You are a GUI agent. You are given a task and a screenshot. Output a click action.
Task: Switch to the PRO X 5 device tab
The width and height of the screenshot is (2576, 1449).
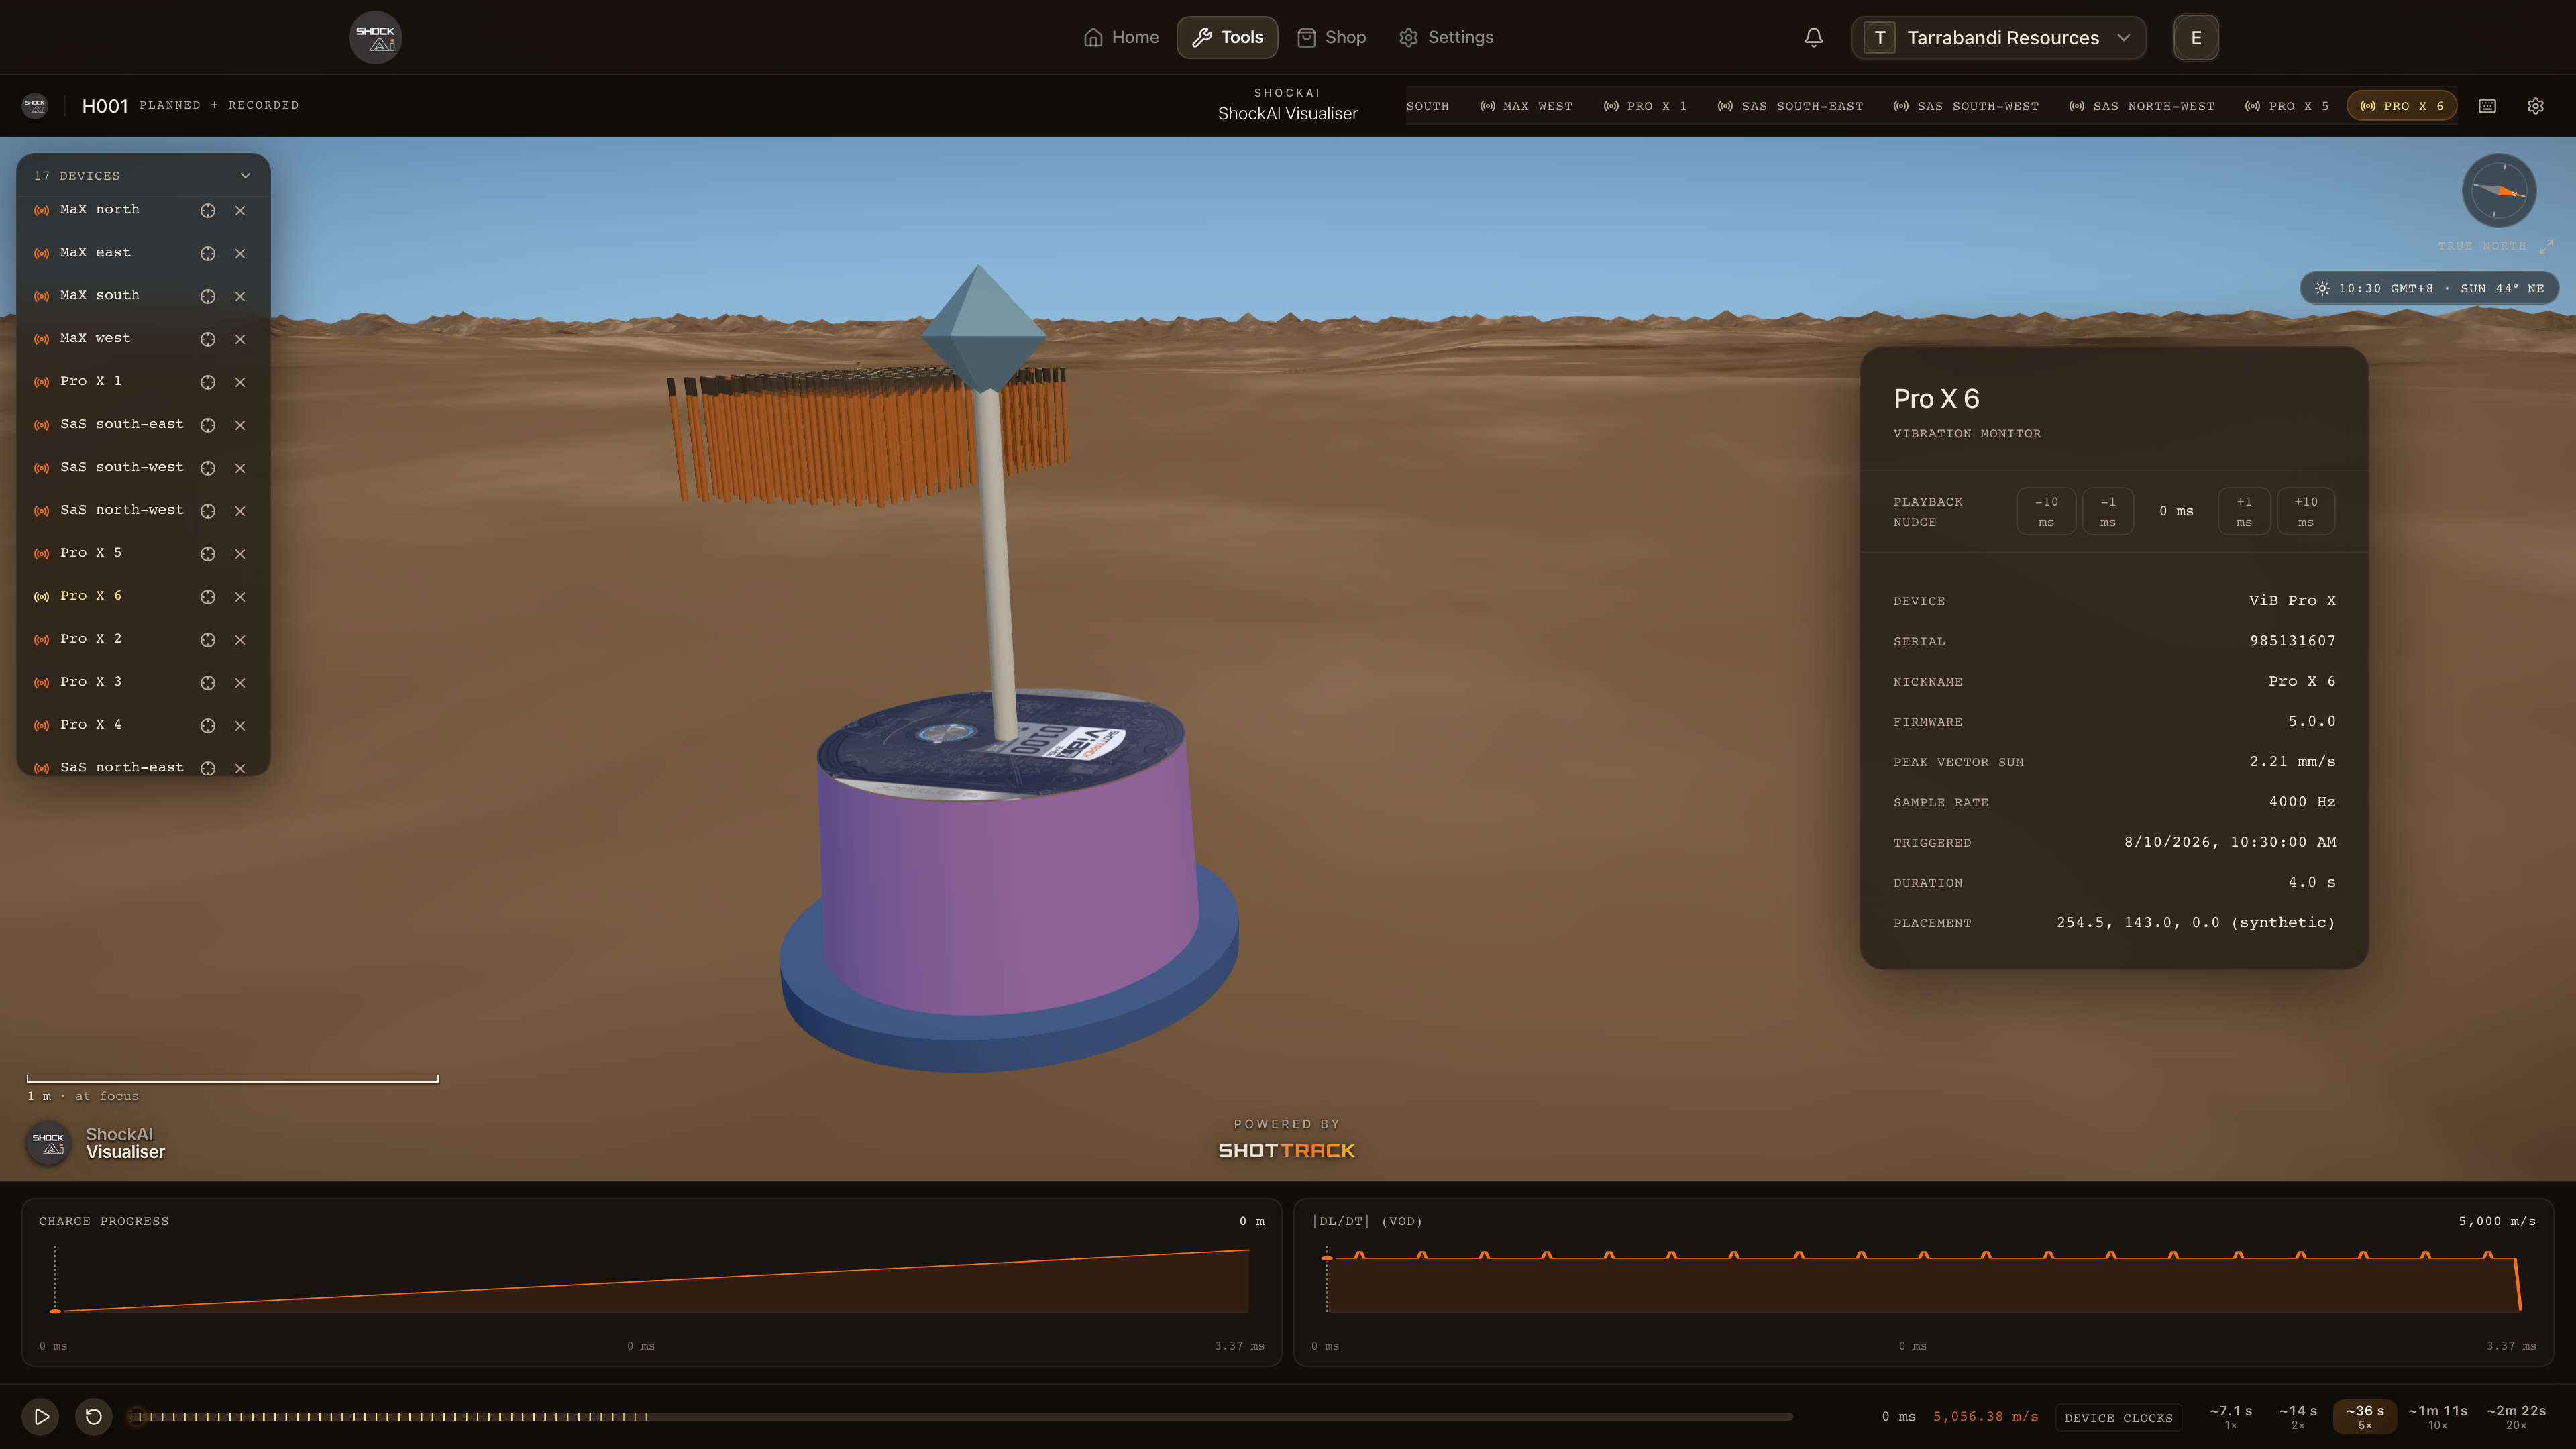(2287, 106)
